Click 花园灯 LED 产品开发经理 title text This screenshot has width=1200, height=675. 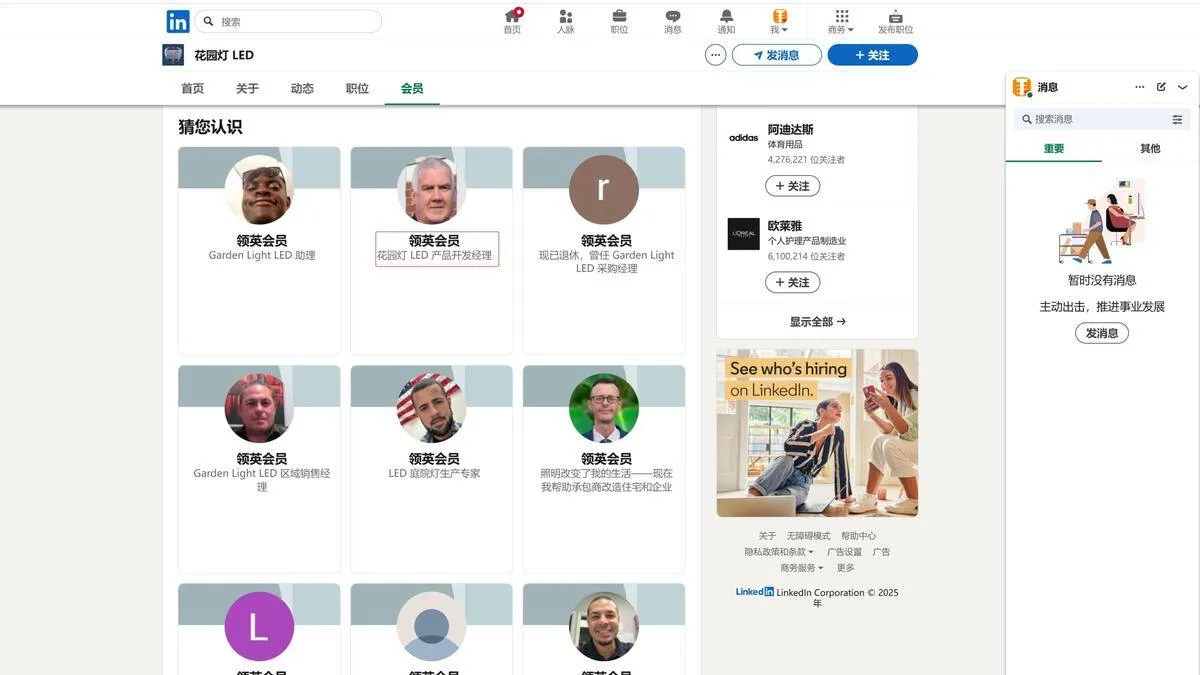point(435,256)
